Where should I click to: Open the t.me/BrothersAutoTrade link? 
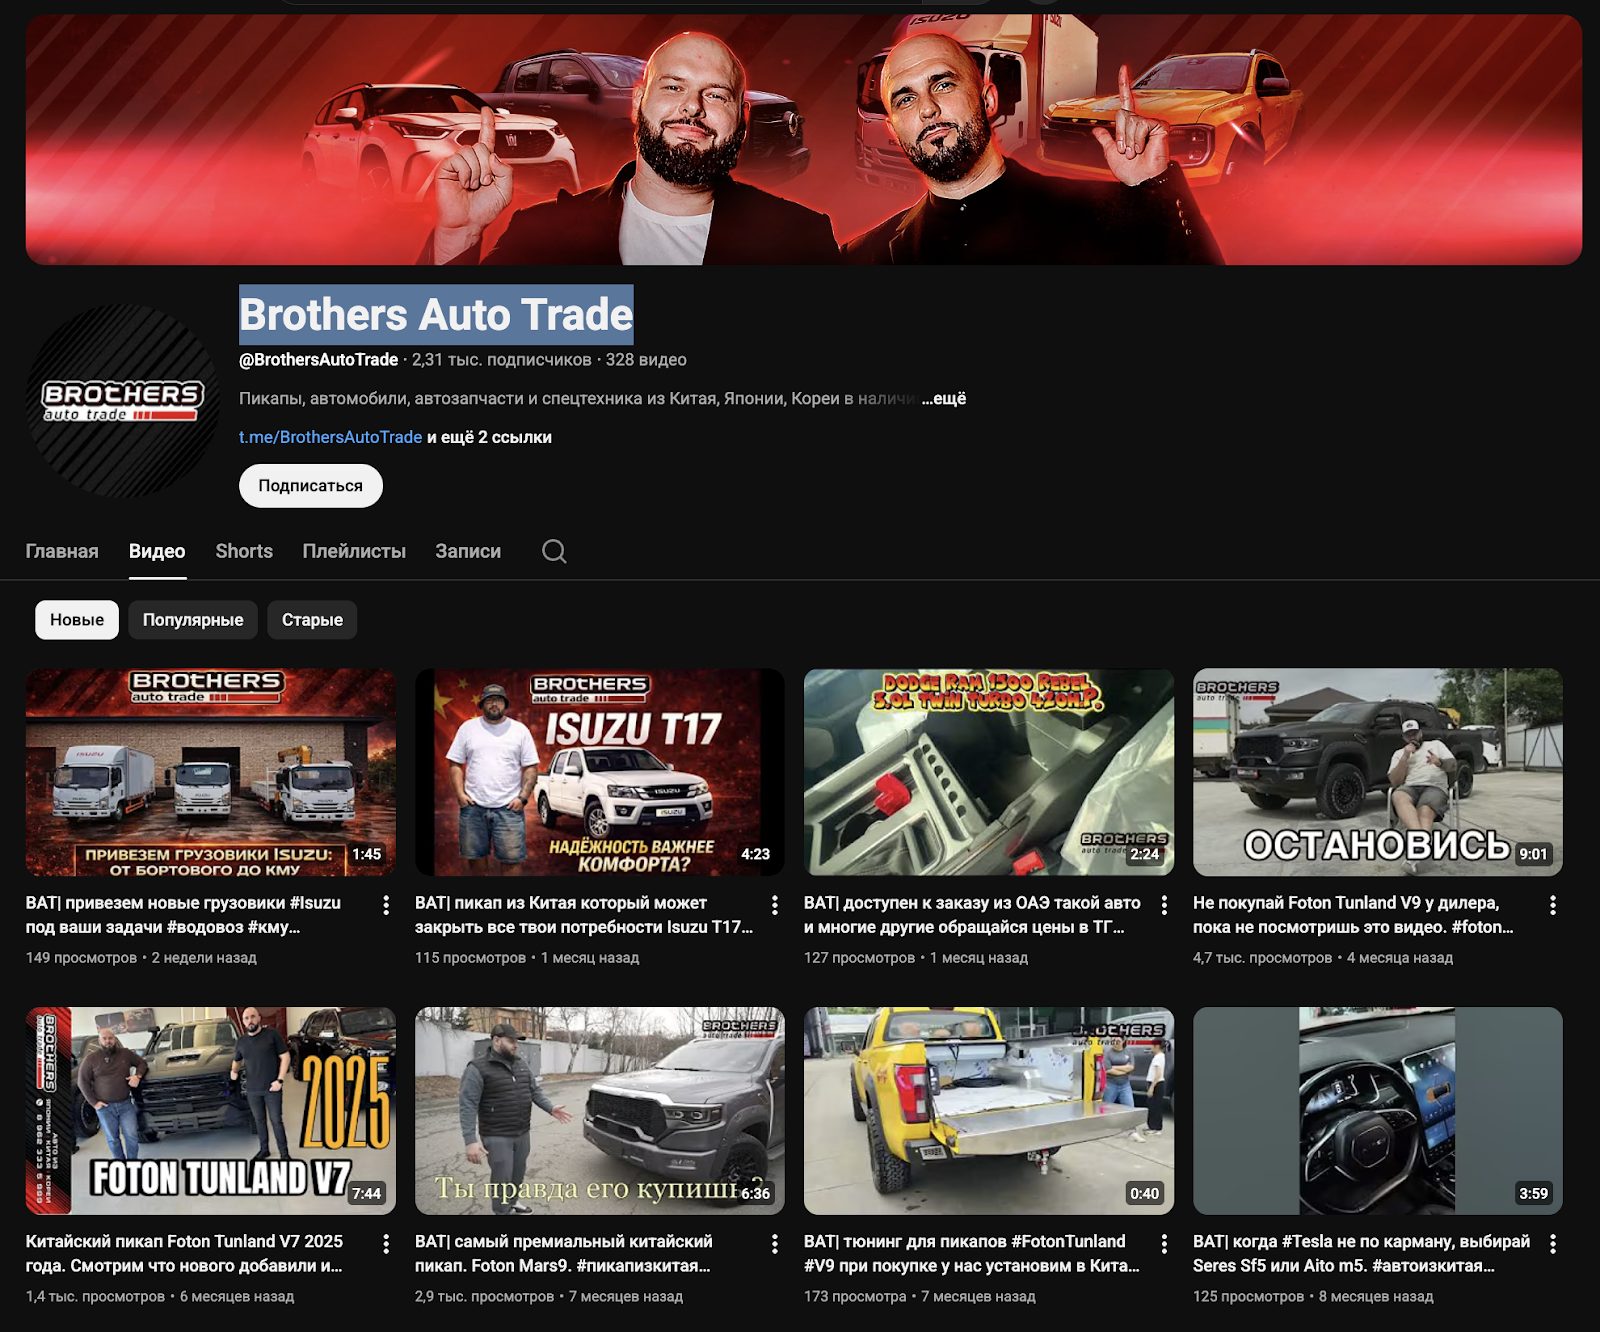pos(330,437)
